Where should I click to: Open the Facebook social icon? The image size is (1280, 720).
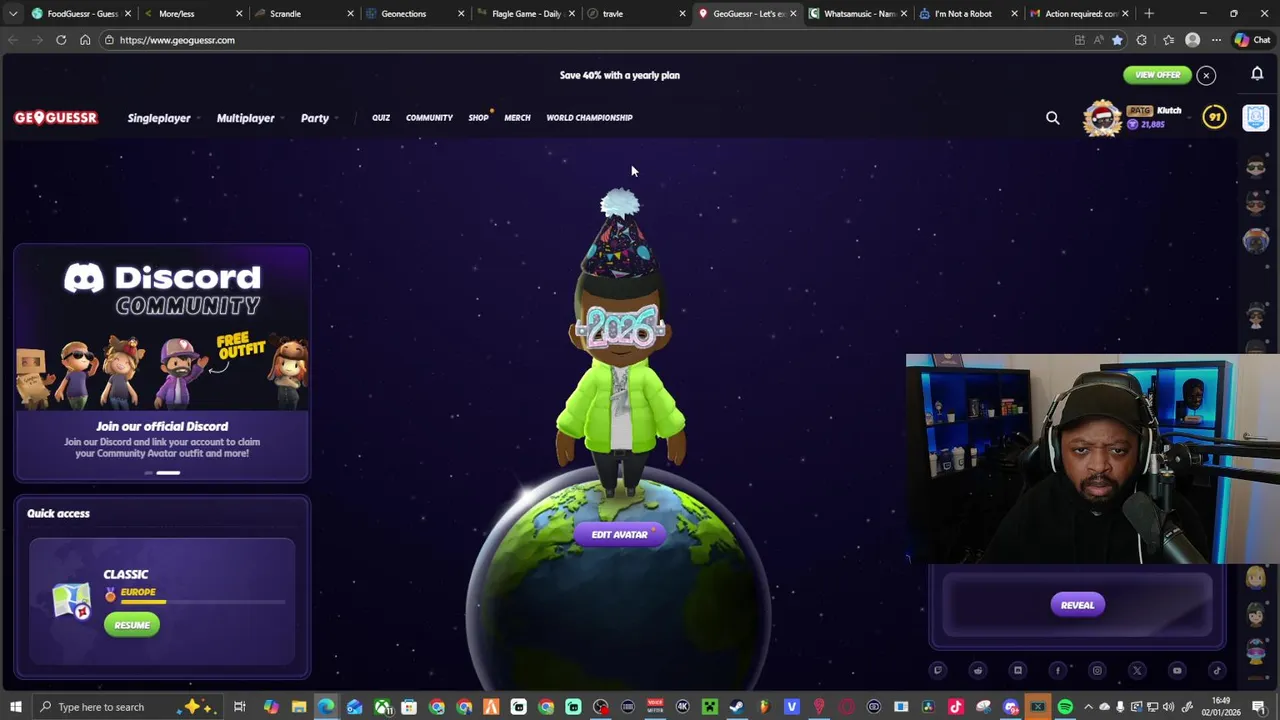1058,671
